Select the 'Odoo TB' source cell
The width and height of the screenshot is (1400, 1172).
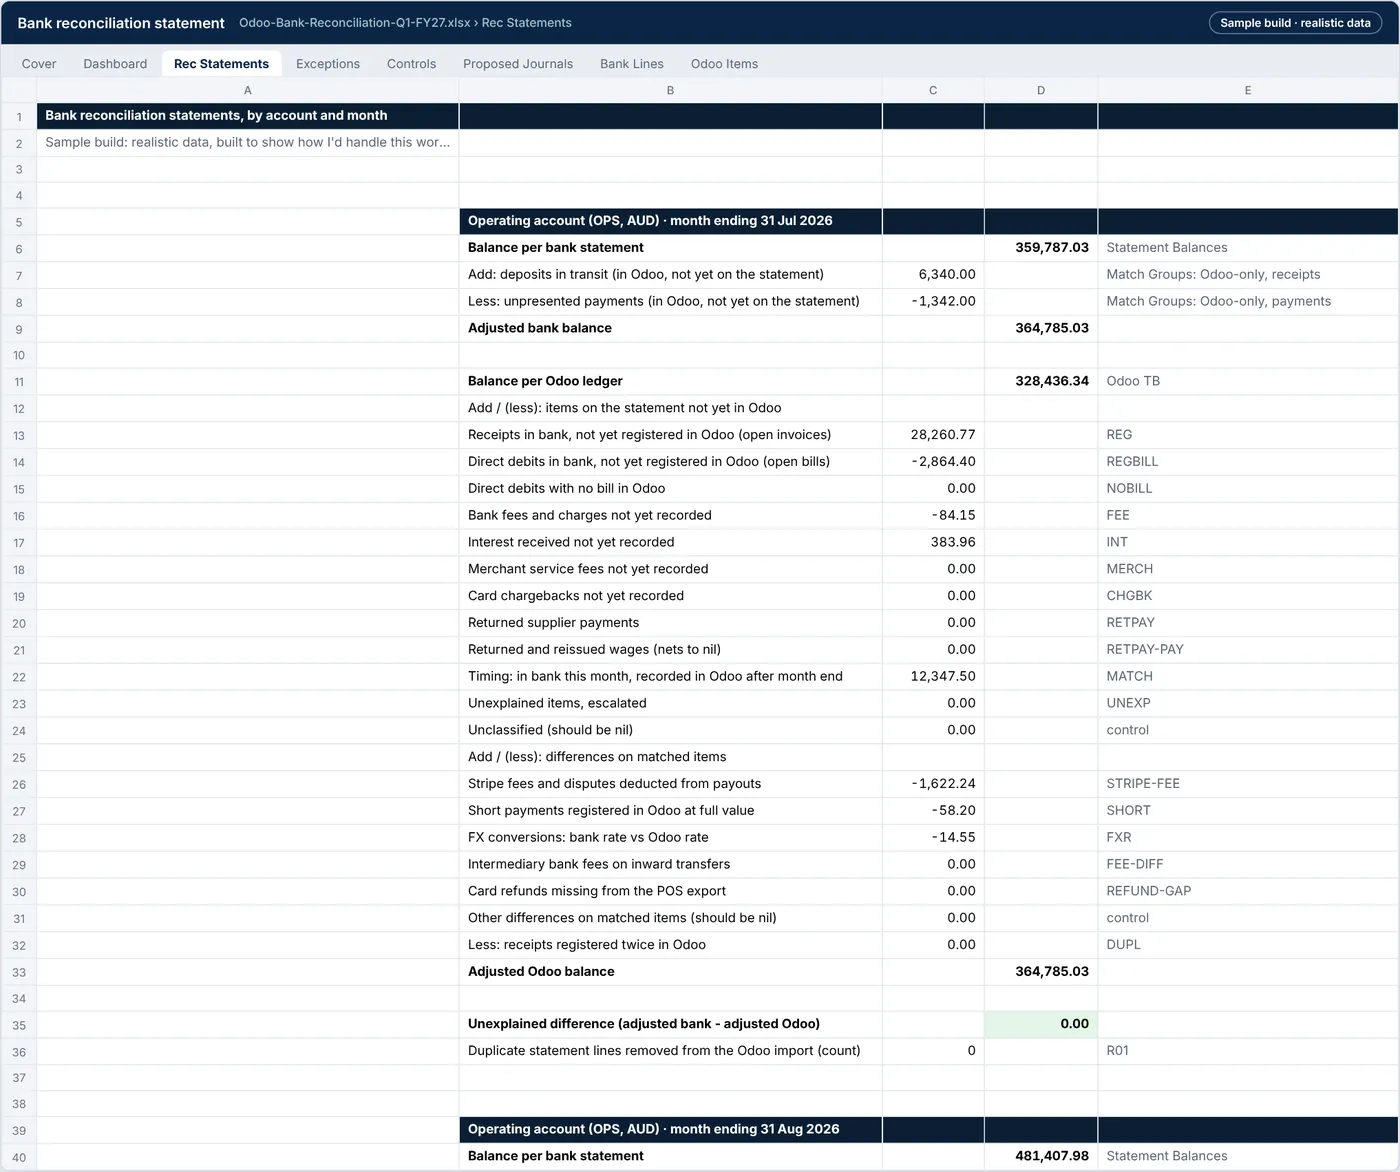point(1248,381)
